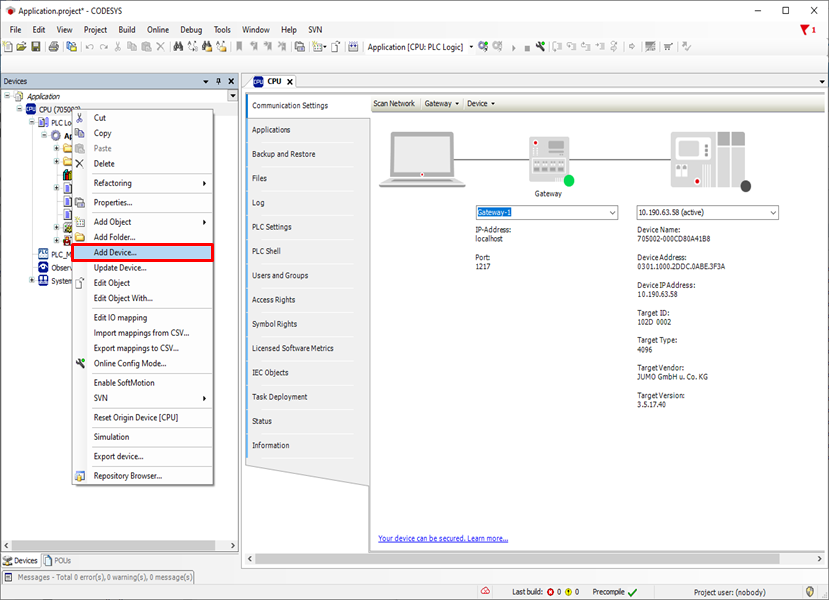829x600 pixels.
Task: Save the project with the floppy icon
Action: 35,47
